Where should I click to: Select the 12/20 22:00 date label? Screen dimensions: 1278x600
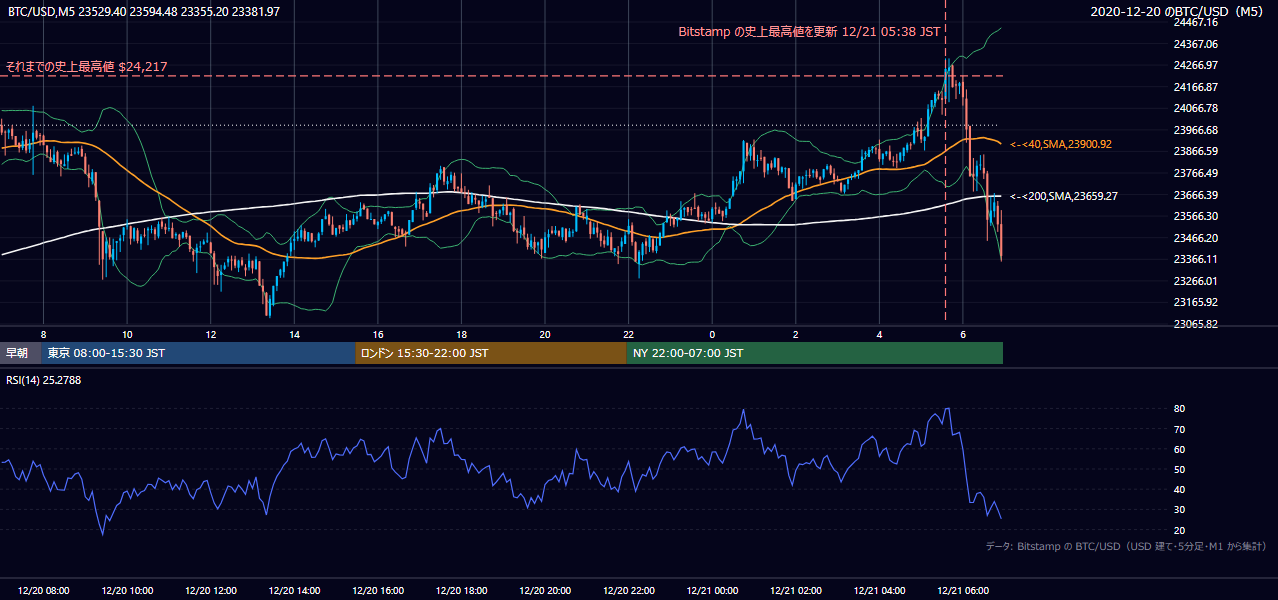point(628,591)
